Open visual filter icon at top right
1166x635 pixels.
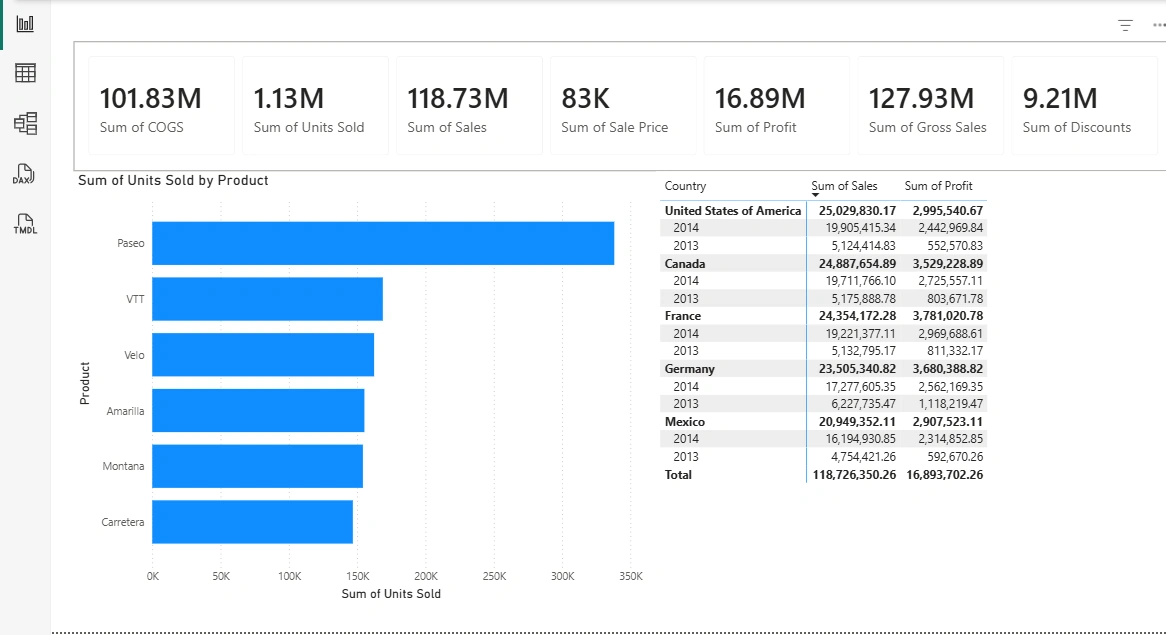coord(1125,25)
